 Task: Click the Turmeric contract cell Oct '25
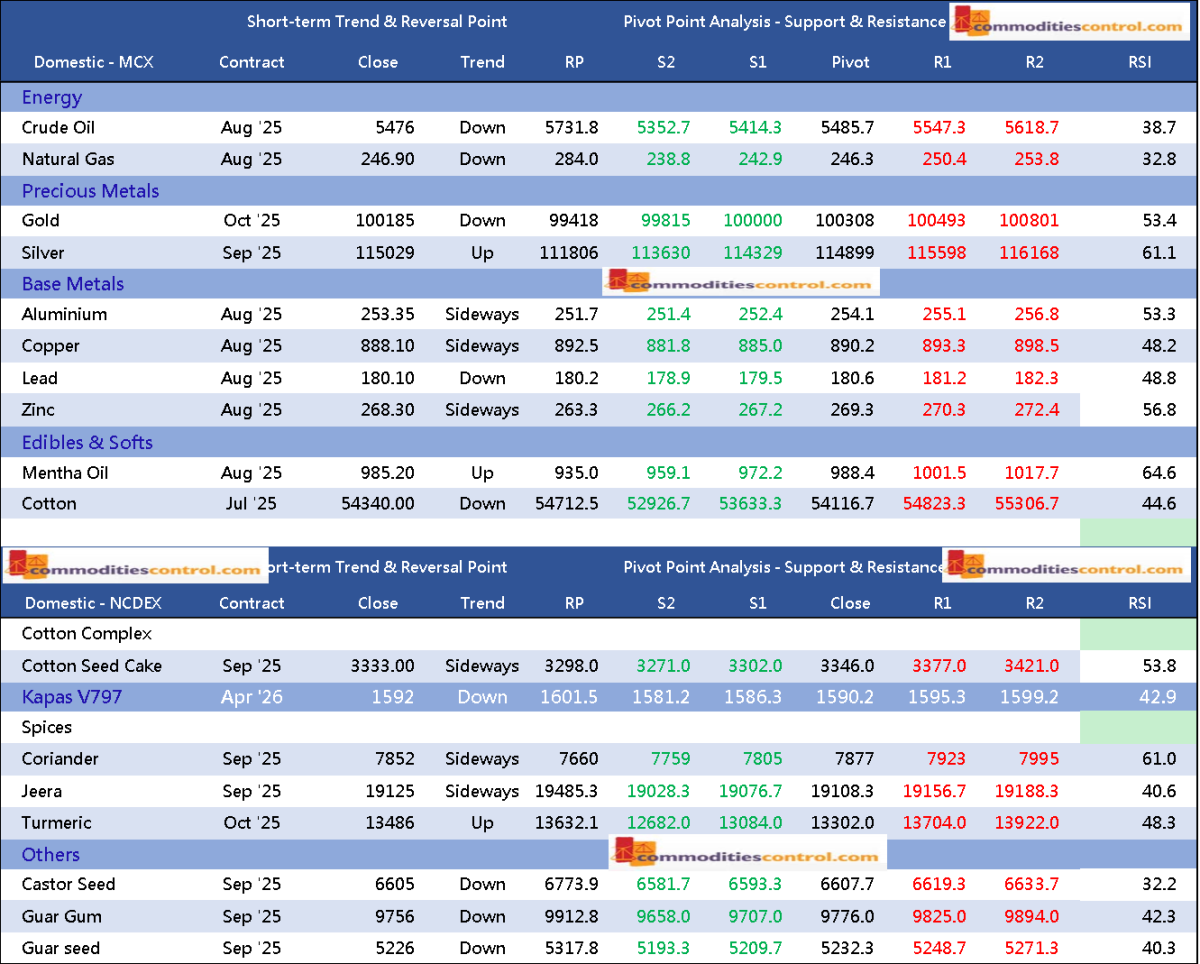click(x=252, y=823)
